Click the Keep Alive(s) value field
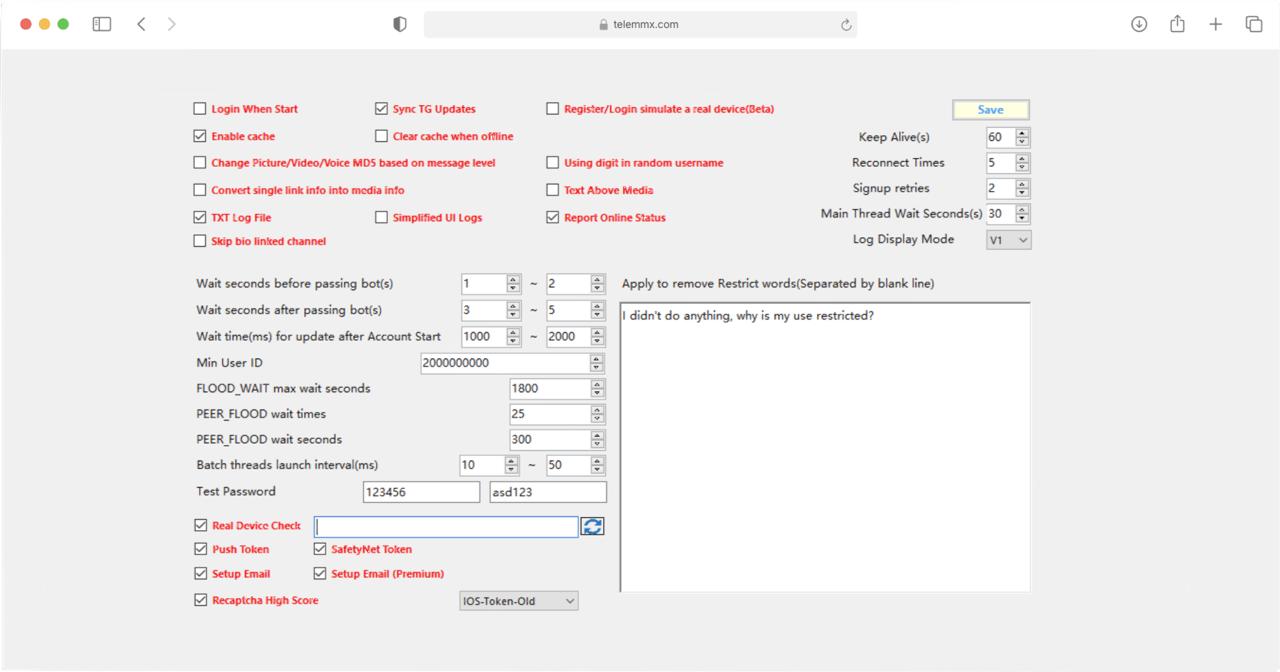Screen dimensions: 1280x672 coord(1000,137)
